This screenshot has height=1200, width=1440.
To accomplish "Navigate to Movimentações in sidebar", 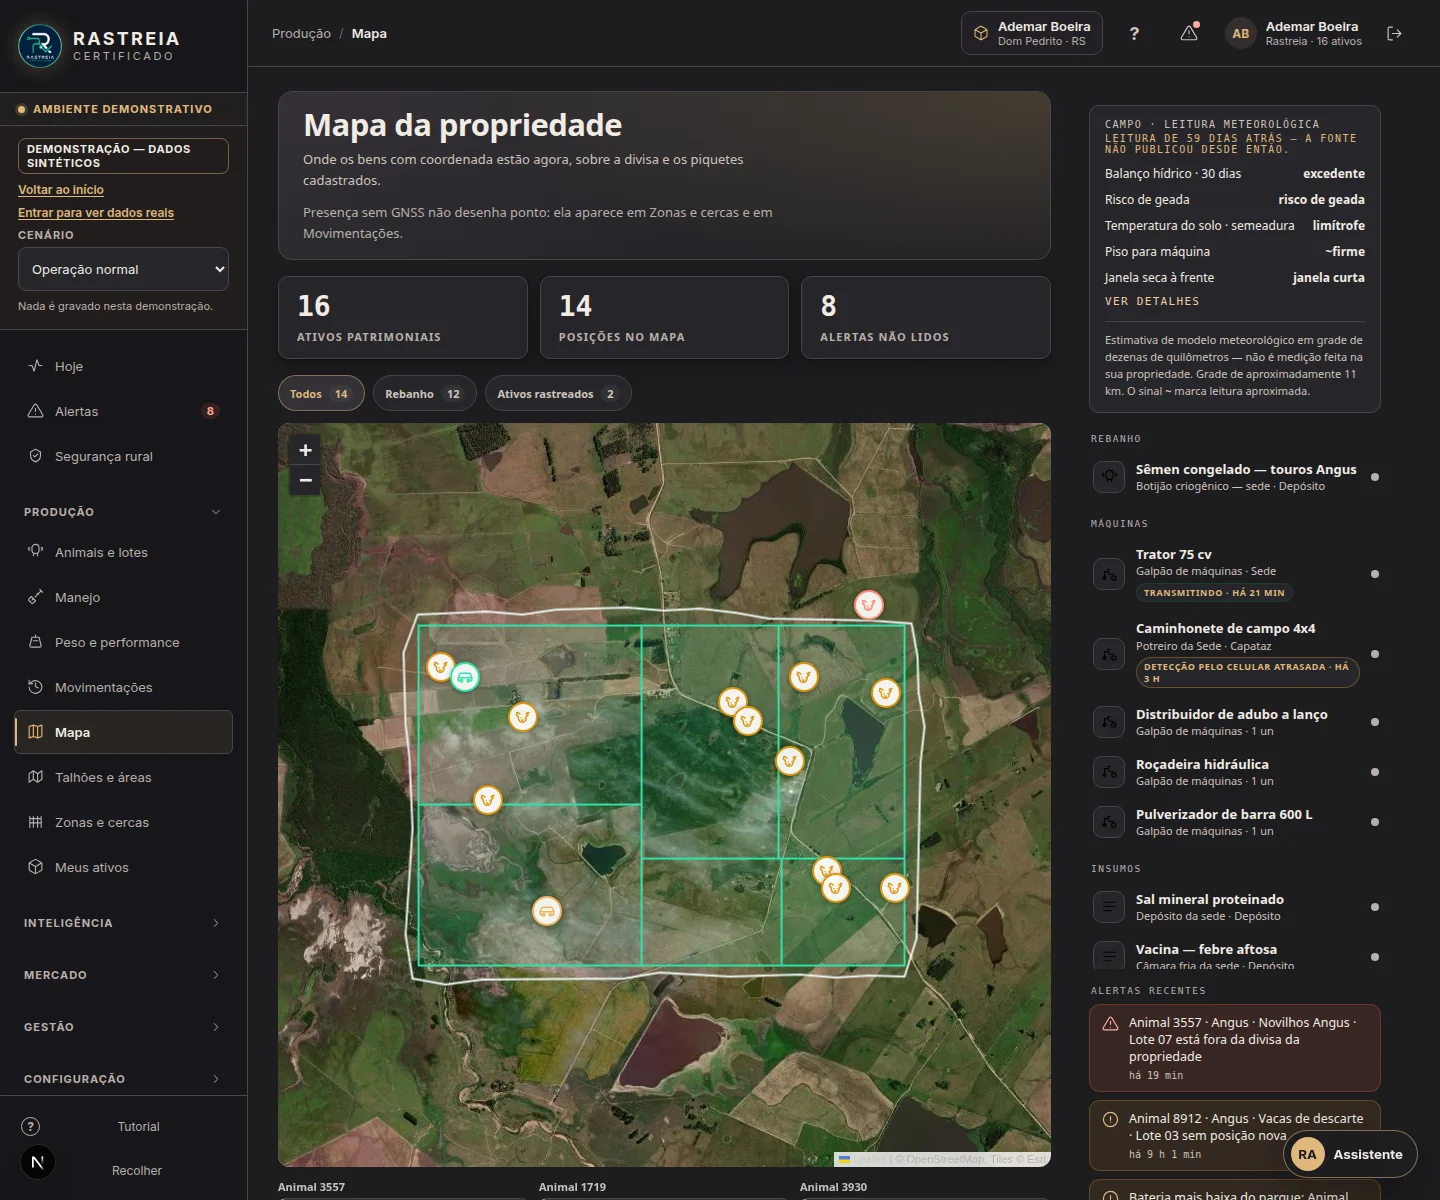I will pyautogui.click(x=123, y=687).
